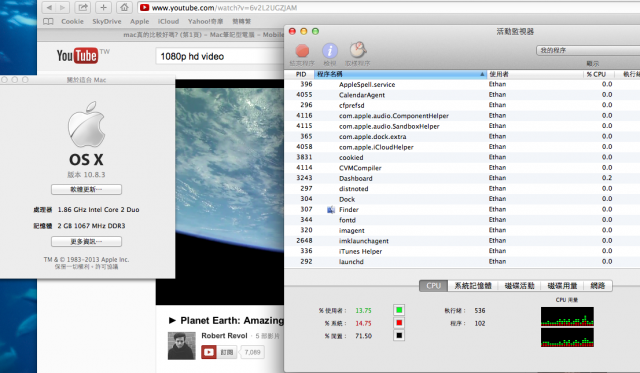Select the com.apple.iCloudHelper row
Screen dimensions: 640x373
pos(462,147)
